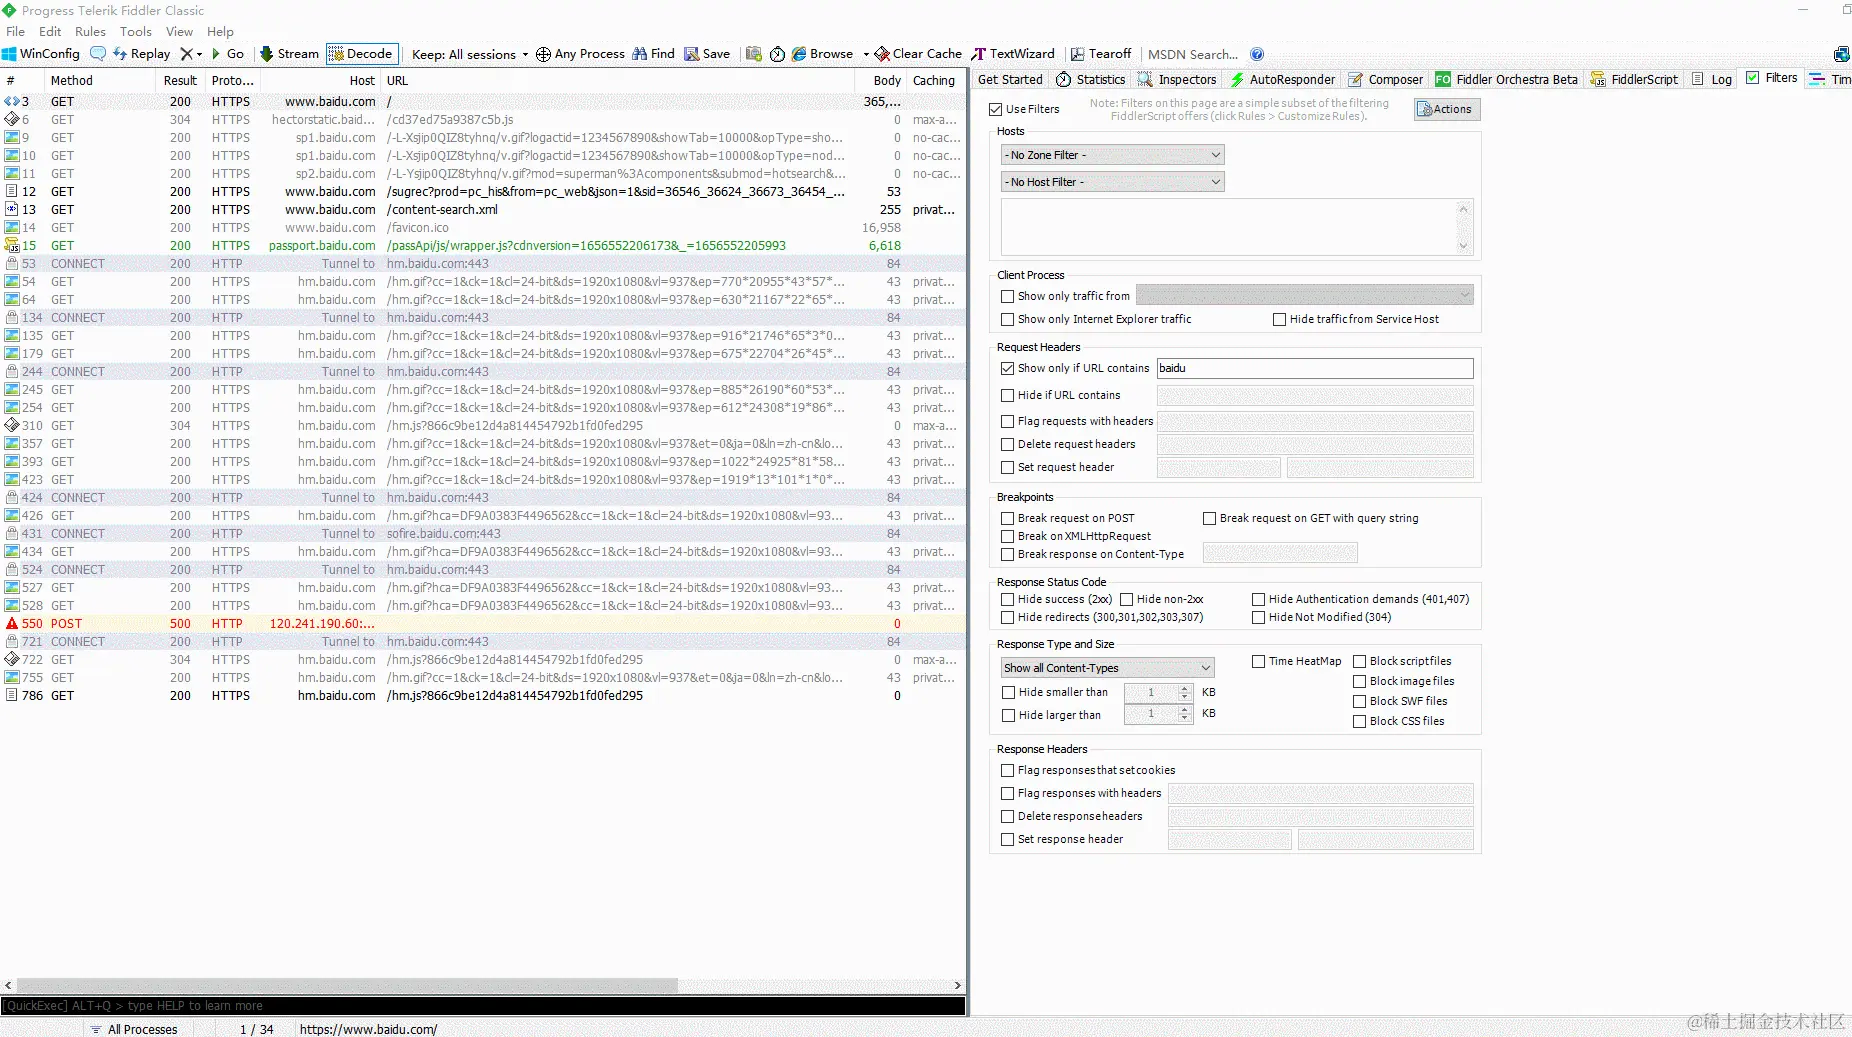Screen dimensions: 1852x1037
Task: Open the Tools menu
Action: (x=135, y=31)
